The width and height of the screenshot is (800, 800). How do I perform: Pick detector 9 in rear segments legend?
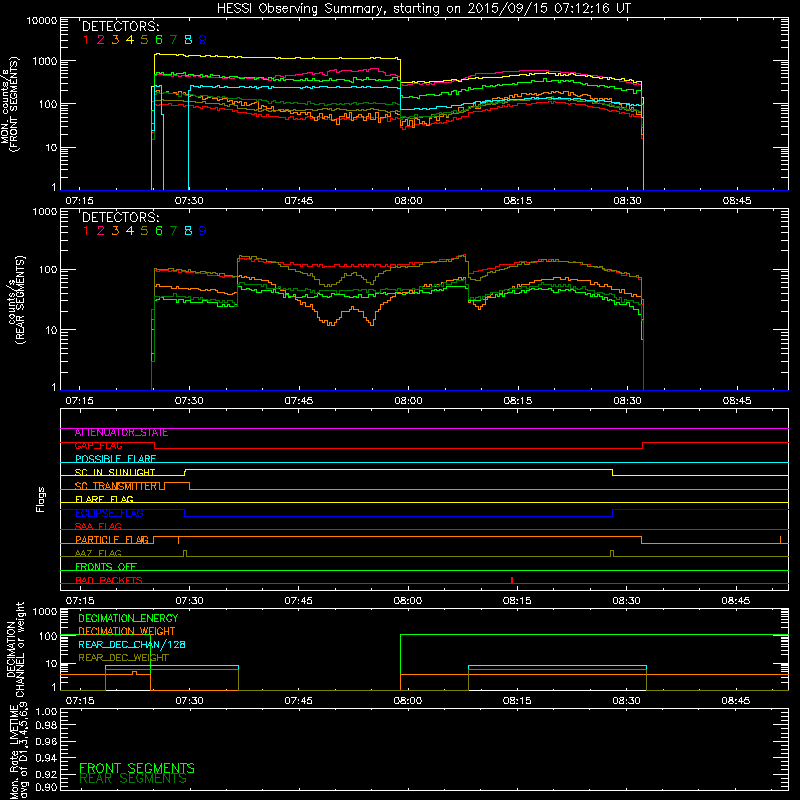tap(203, 231)
